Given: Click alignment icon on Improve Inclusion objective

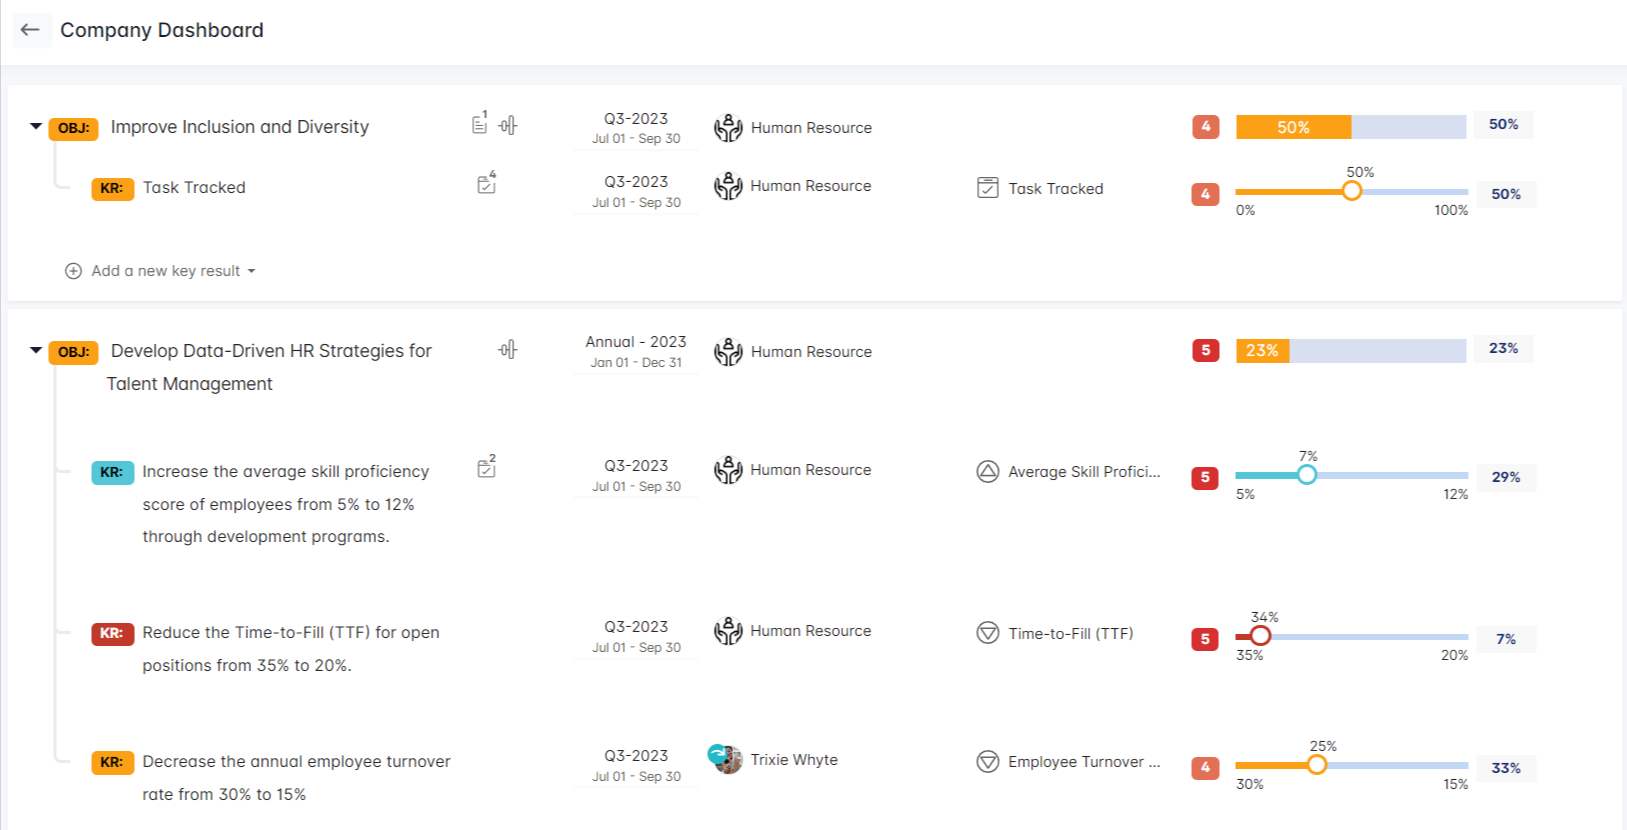Looking at the screenshot, I should point(508,125).
